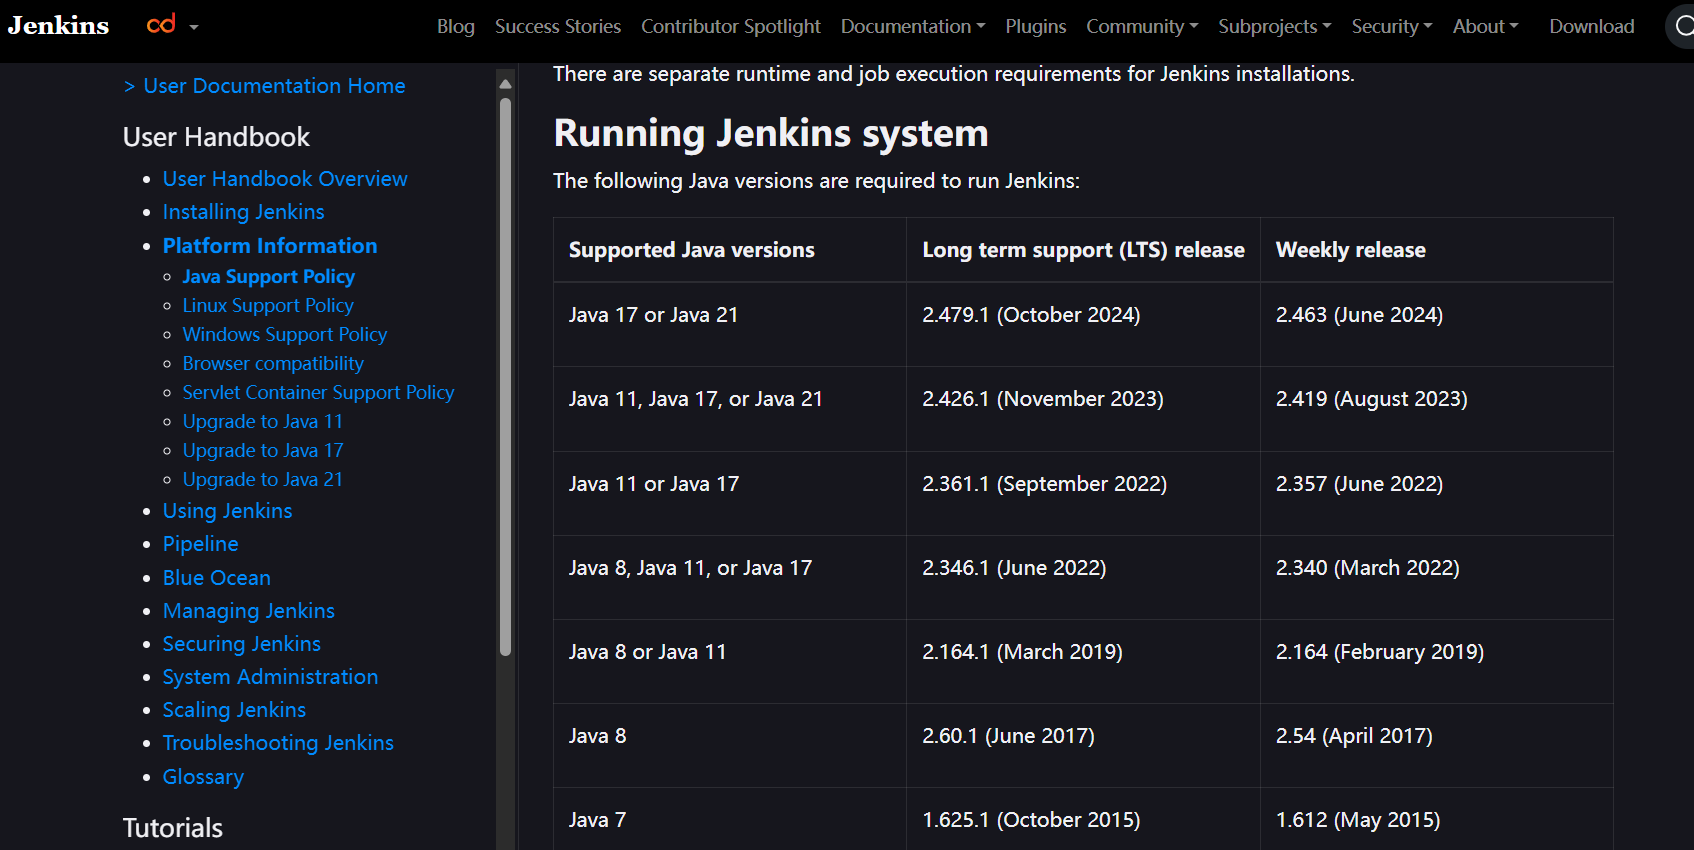Expand the Security dropdown menu

(1392, 26)
